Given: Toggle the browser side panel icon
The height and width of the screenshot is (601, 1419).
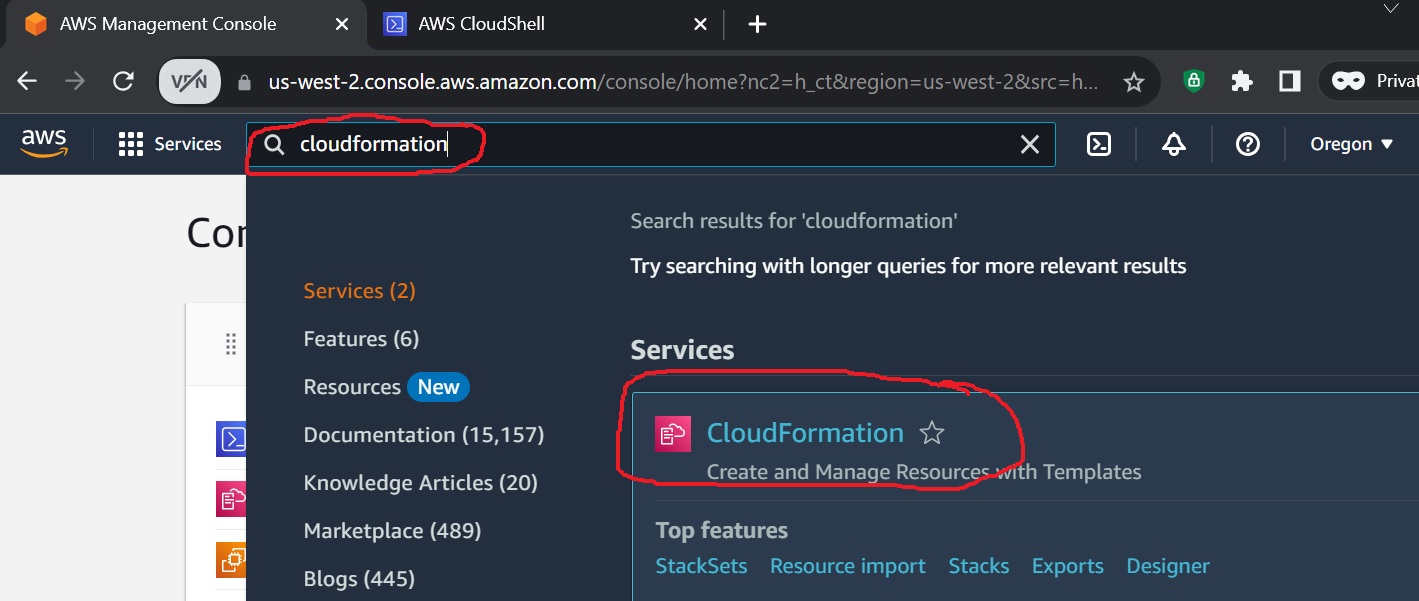Looking at the screenshot, I should (1290, 82).
